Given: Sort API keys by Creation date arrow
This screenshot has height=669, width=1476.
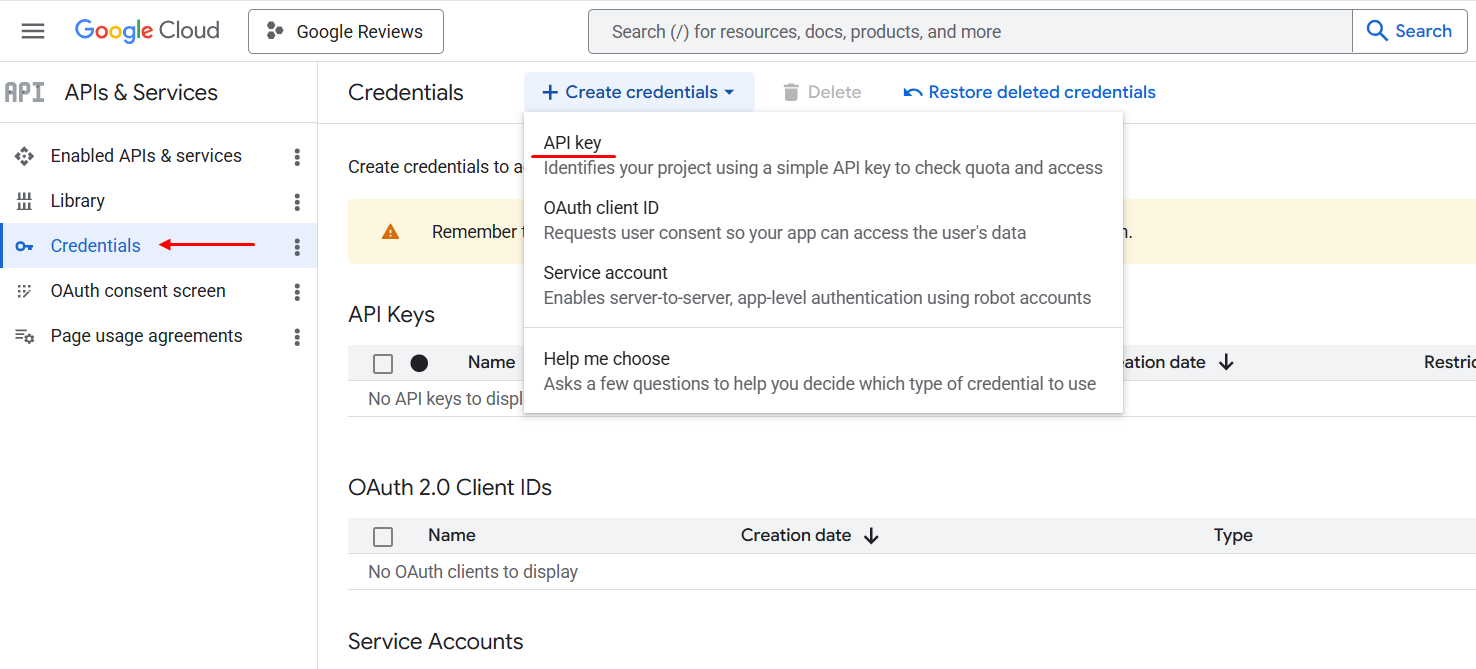Looking at the screenshot, I should click(1227, 362).
